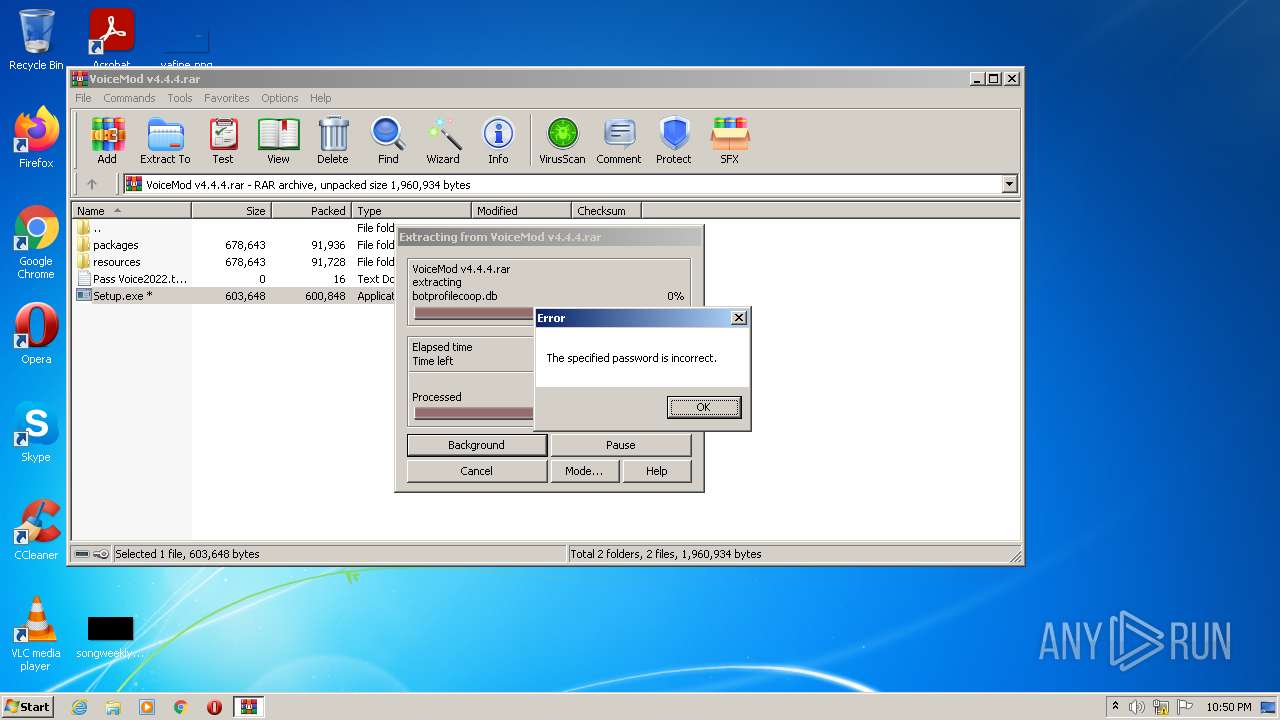Viewport: 1280px width, 720px height.
Task: Click the Background button
Action: point(476,445)
